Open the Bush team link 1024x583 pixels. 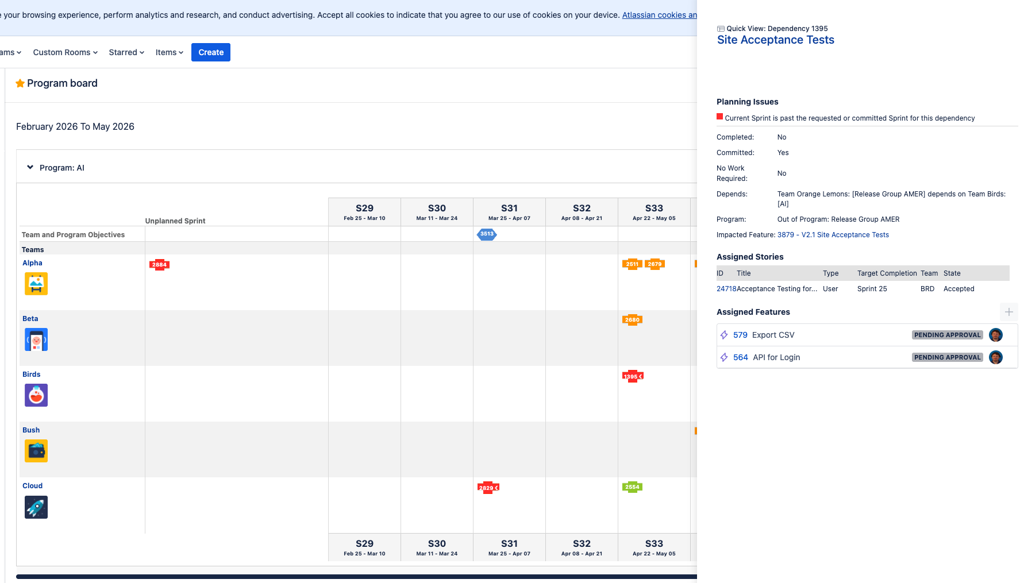[x=31, y=430]
